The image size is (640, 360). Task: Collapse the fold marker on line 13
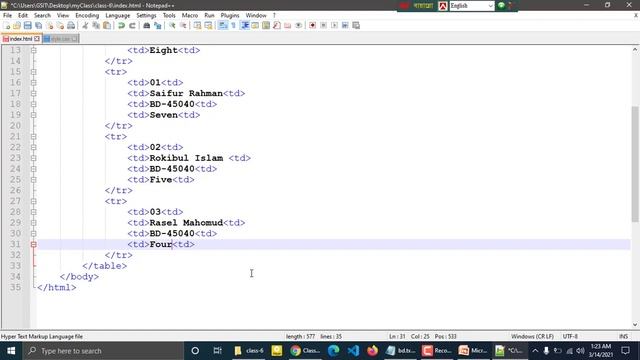pyautogui.click(x=33, y=50)
